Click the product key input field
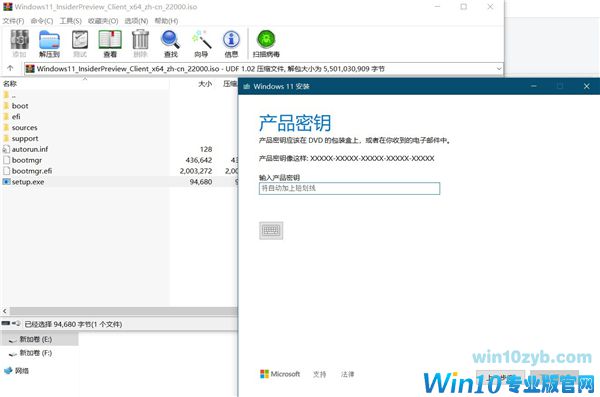600x397 pixels. point(349,188)
